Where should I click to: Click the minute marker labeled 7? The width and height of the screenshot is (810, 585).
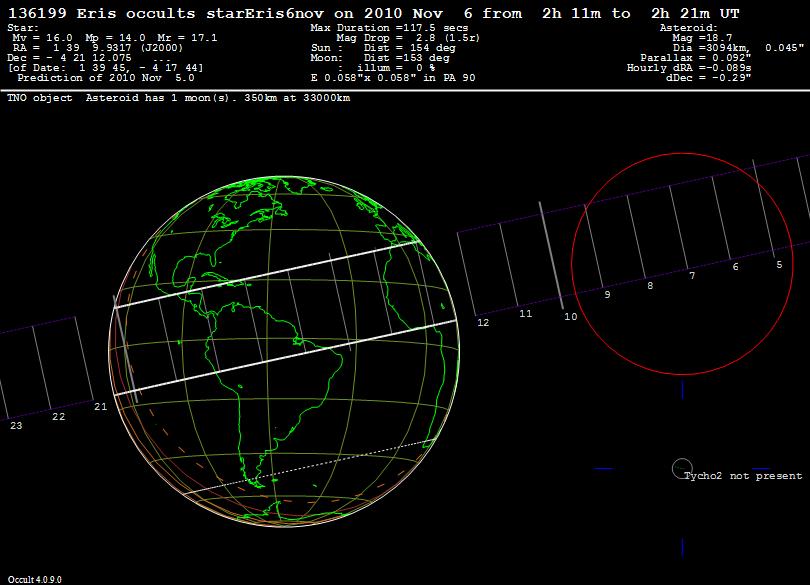tap(692, 276)
